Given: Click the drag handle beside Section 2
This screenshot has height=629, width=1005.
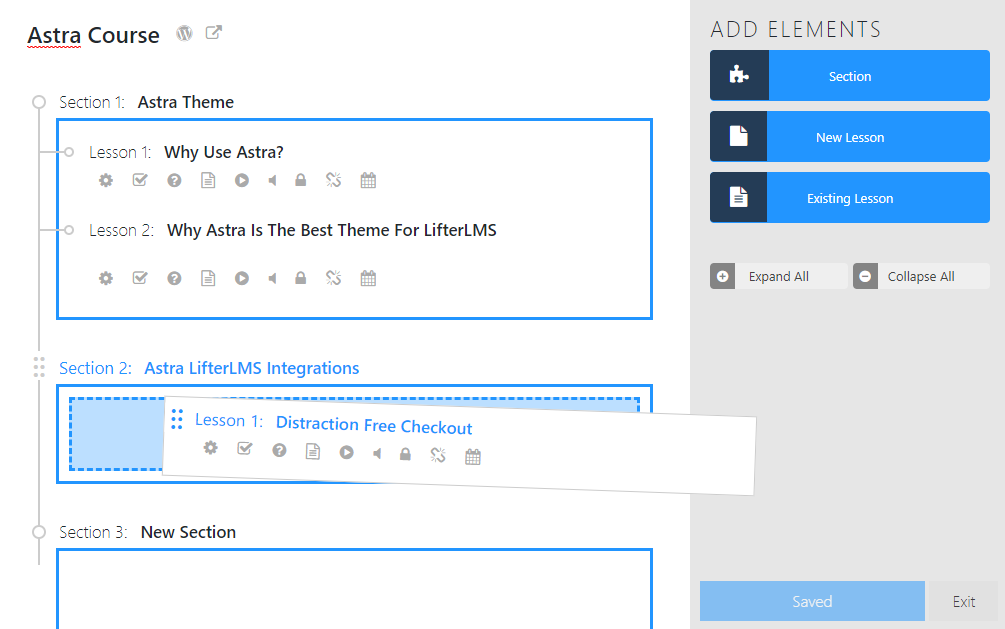Looking at the screenshot, I should click(39, 367).
